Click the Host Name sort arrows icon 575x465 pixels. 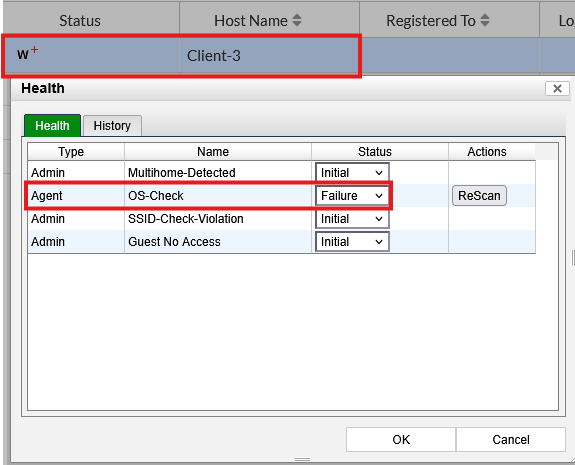pyautogui.click(x=297, y=21)
